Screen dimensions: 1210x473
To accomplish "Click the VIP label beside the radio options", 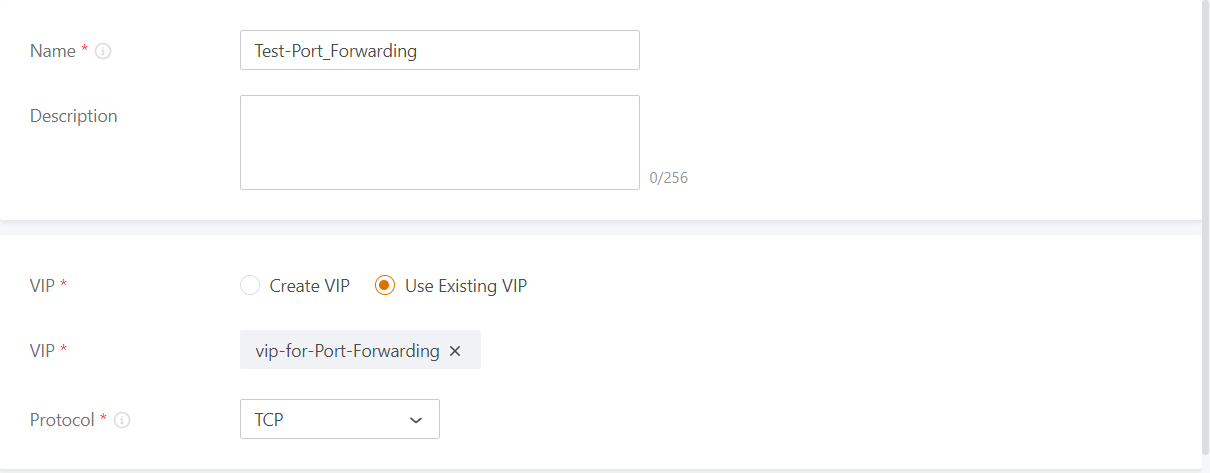I will click(43, 286).
